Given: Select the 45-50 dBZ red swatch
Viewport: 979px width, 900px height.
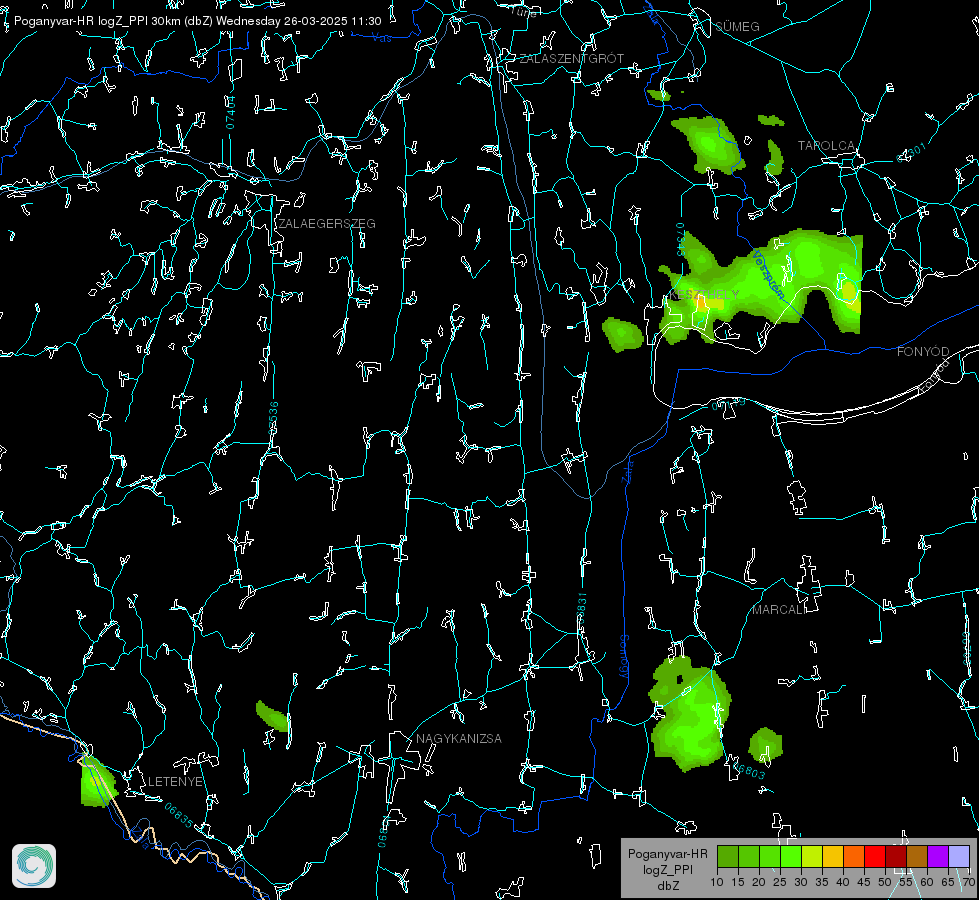Looking at the screenshot, I should pos(875,856).
